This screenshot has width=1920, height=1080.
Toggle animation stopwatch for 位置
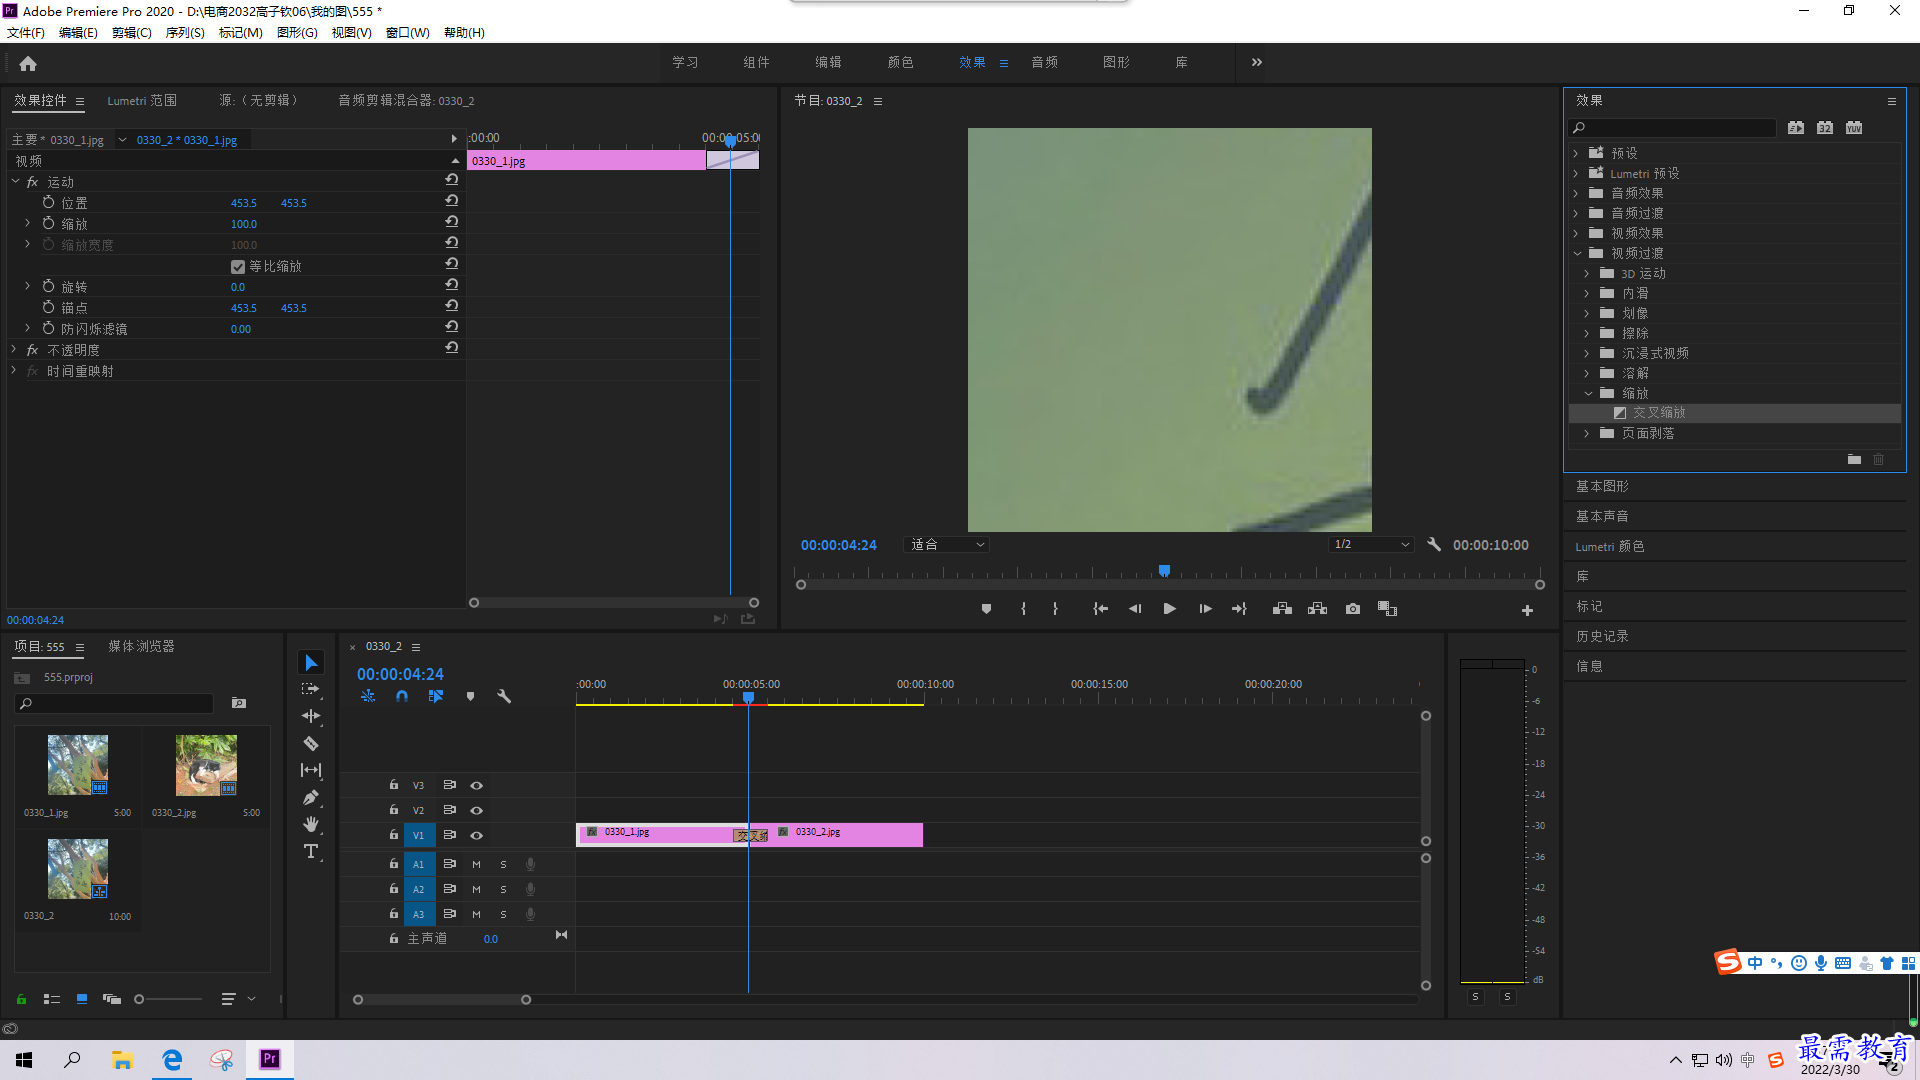48,202
